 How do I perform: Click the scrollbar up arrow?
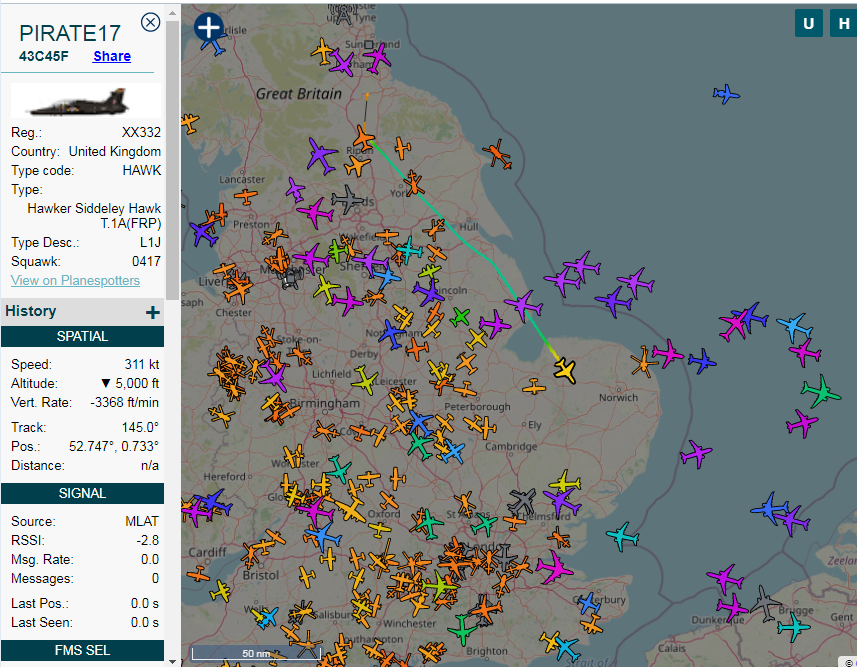pos(173,13)
